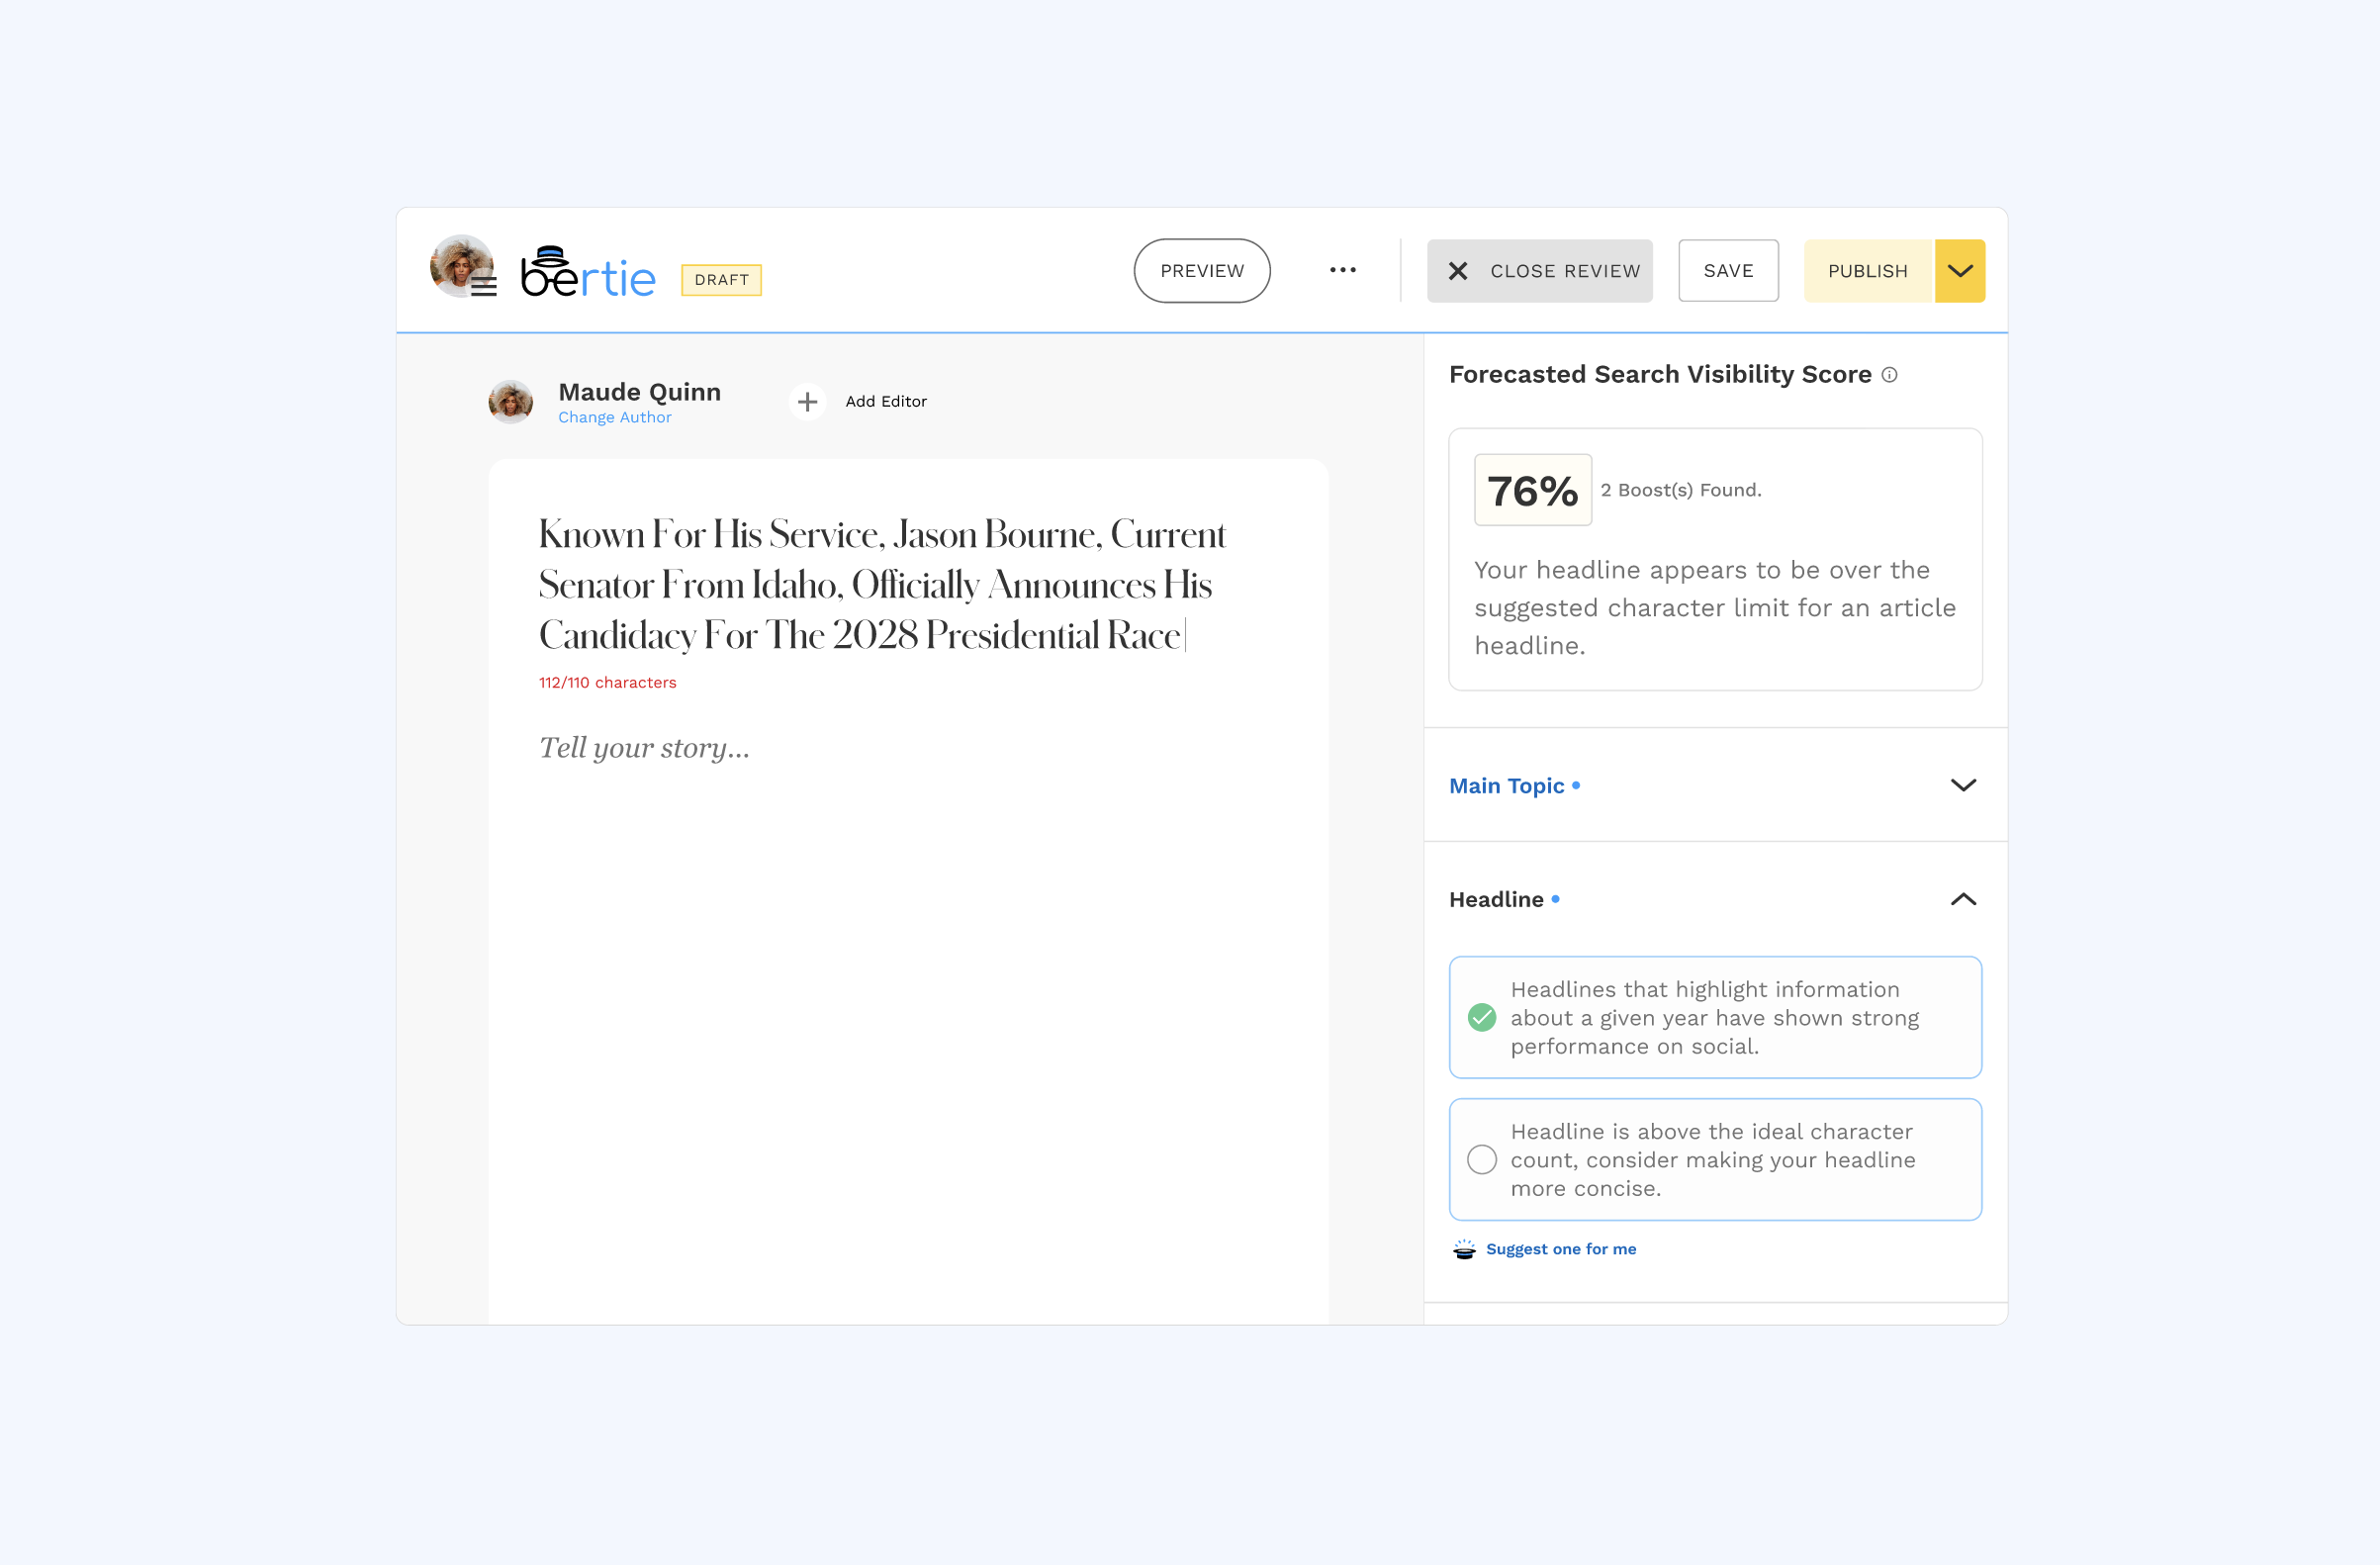
Task: Collapse the Headline section
Action: coord(1963,900)
